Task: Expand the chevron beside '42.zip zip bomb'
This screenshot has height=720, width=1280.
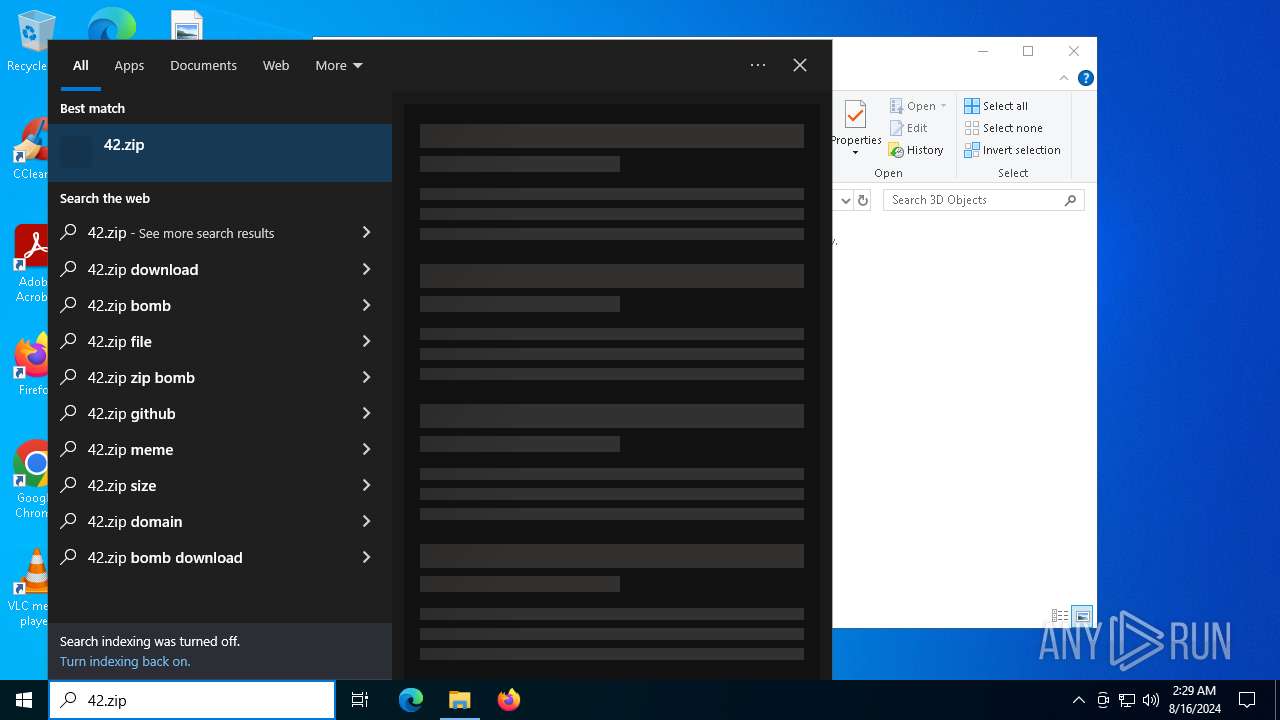Action: 366,377
